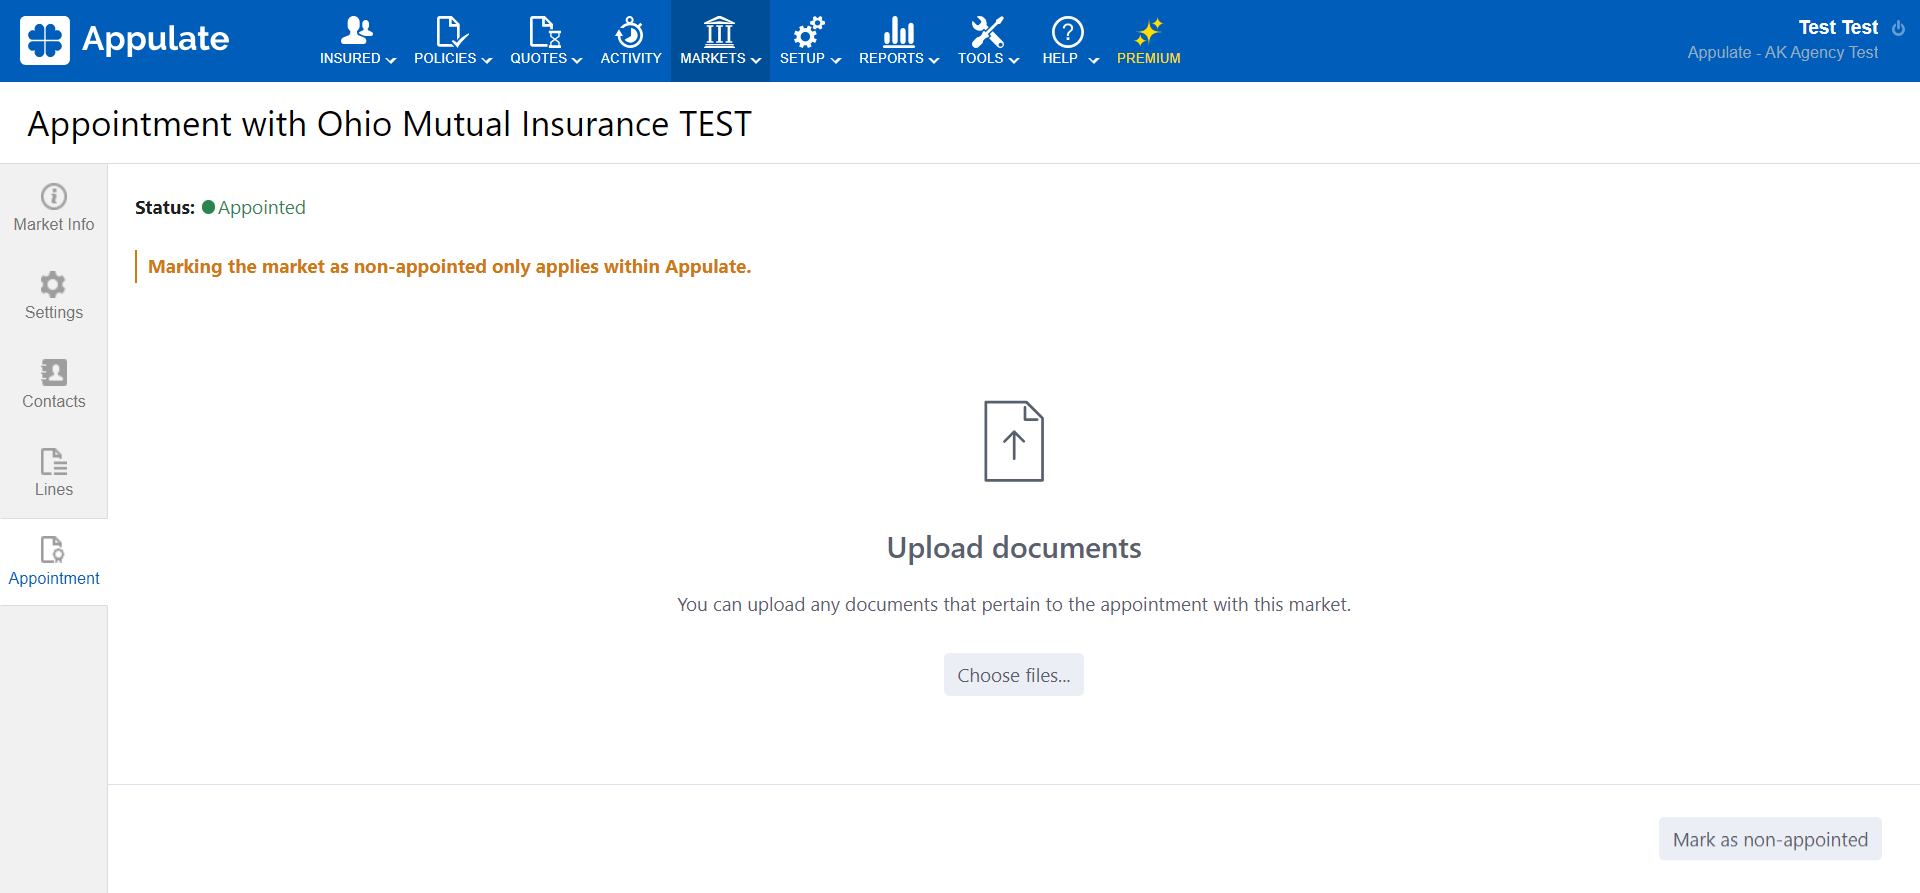This screenshot has height=893, width=1920.
Task: Click Mark as non-appointed button
Action: pos(1769,839)
